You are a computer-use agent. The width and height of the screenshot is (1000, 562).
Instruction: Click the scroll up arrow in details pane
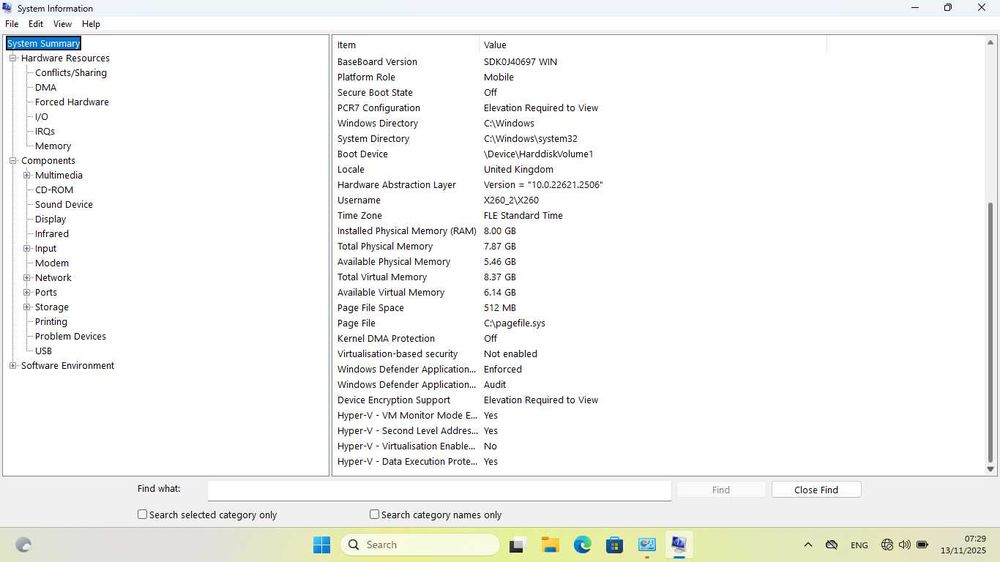[990, 43]
